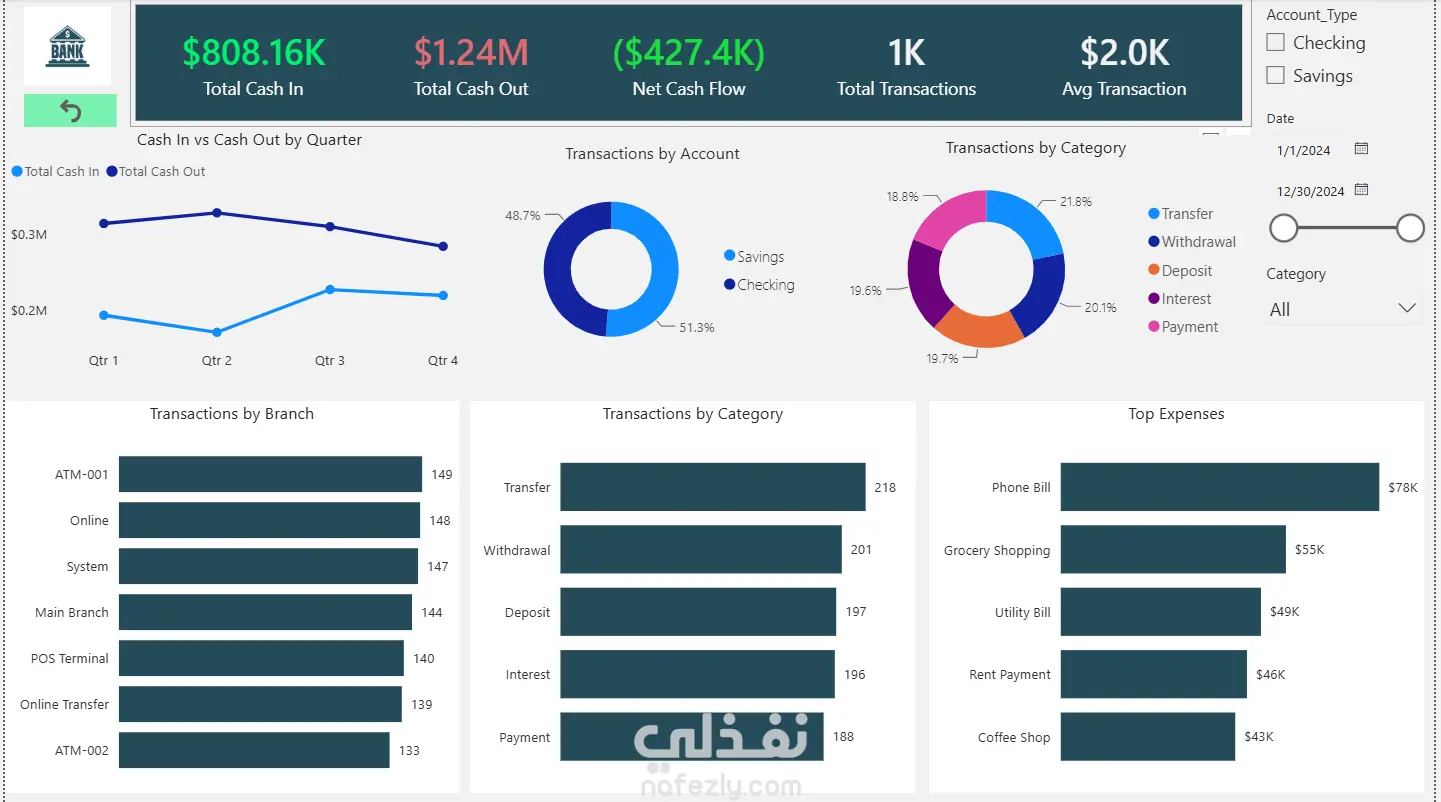Open the end date calendar picker icon

click(x=1361, y=190)
